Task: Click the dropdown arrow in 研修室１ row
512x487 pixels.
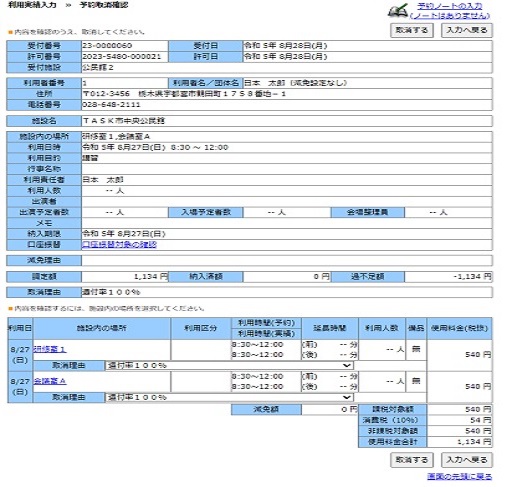Action: 347,366
